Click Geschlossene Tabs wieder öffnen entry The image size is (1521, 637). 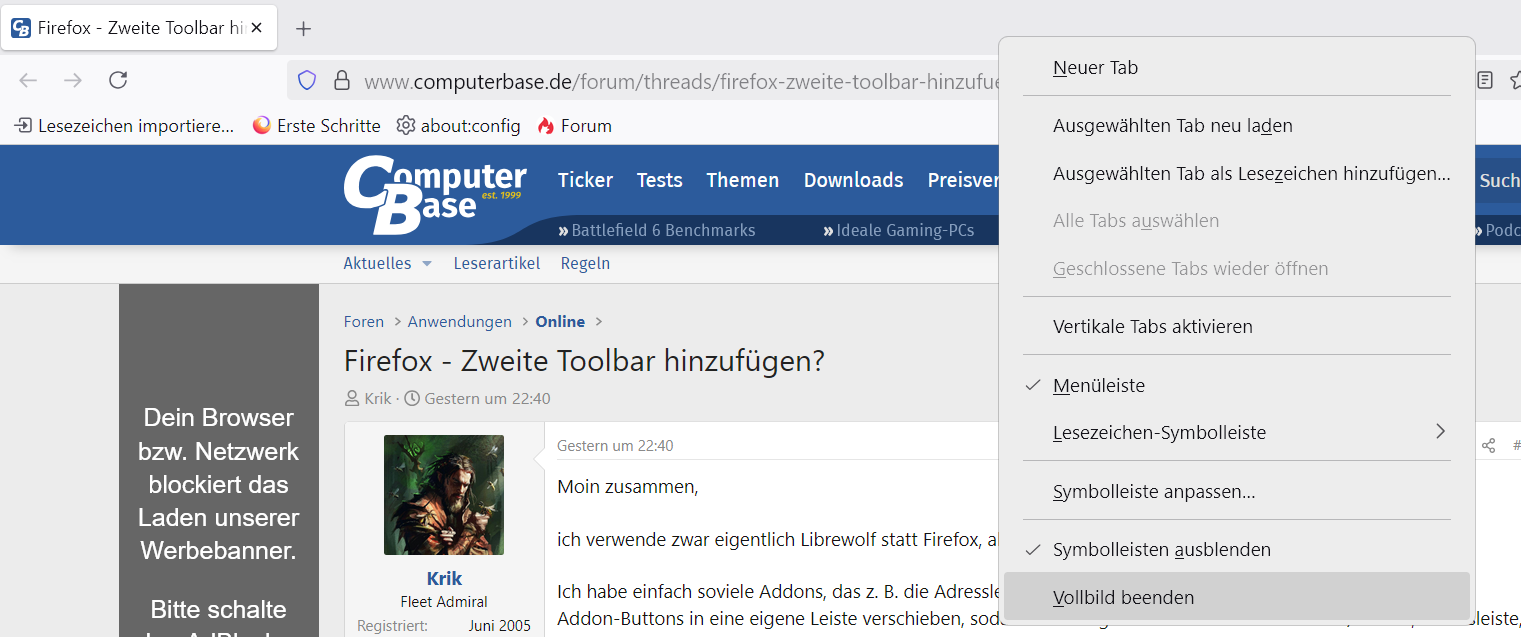[x=1237, y=269]
